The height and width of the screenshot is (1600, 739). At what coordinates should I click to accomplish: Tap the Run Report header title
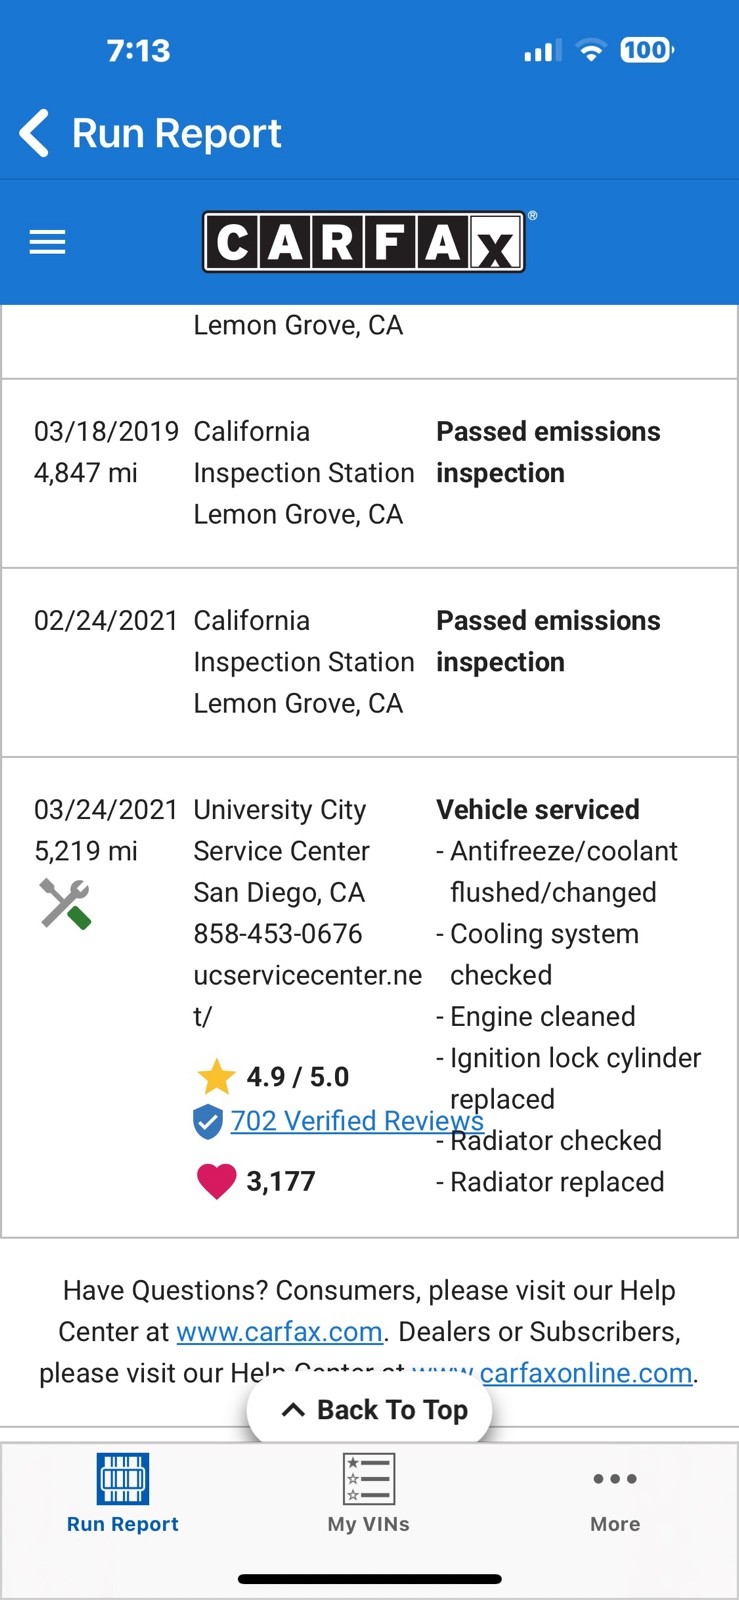177,134
